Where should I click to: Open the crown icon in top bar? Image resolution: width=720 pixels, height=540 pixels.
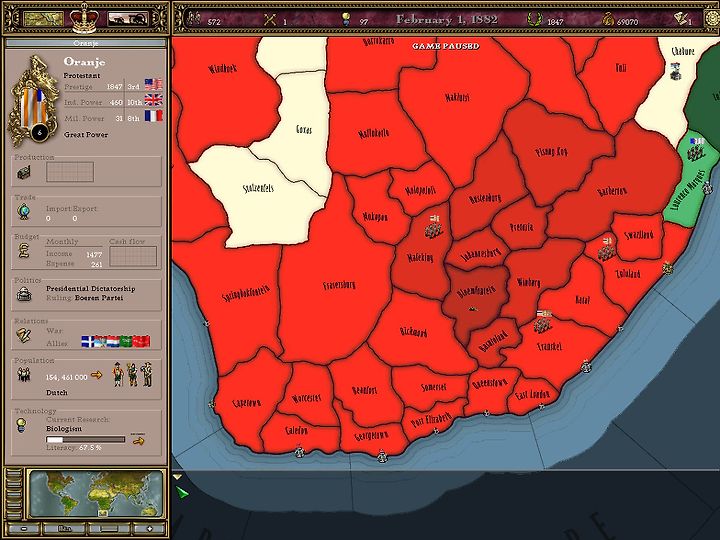[84, 18]
